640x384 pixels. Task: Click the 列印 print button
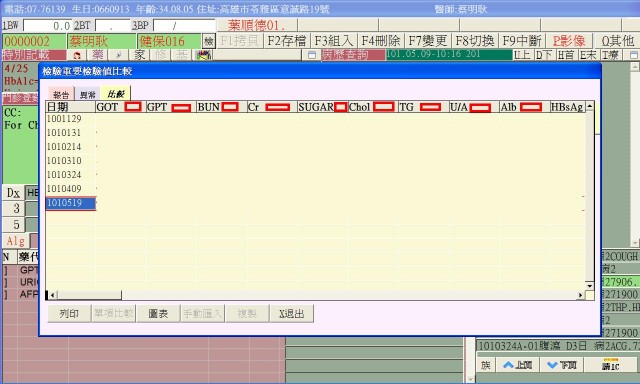69,313
